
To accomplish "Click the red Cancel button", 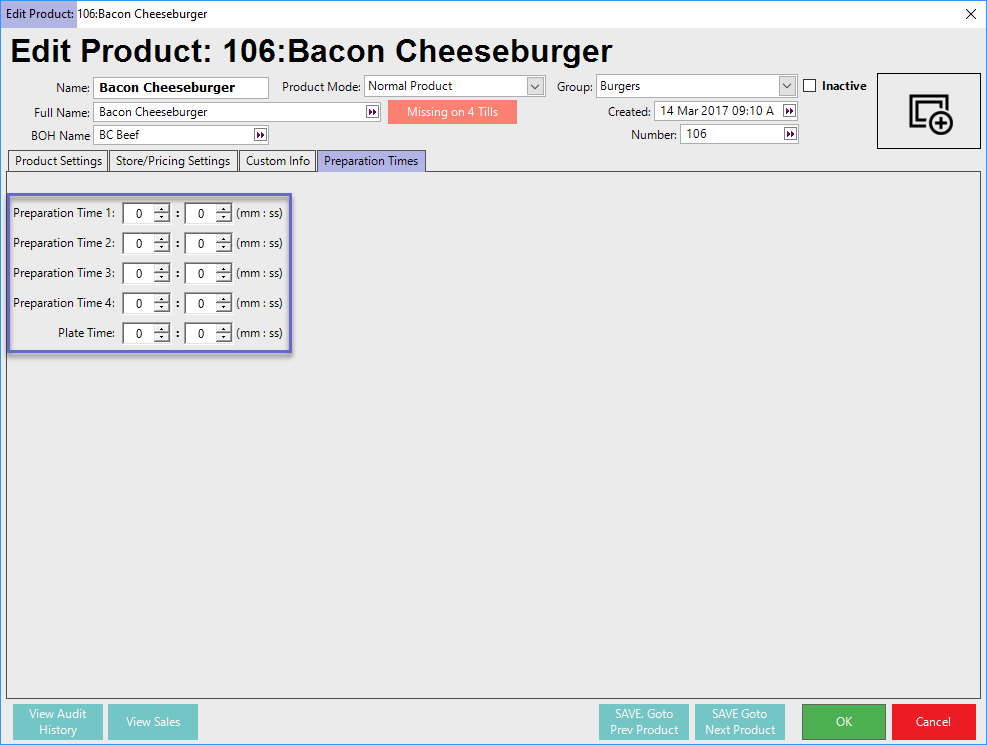I will [933, 722].
